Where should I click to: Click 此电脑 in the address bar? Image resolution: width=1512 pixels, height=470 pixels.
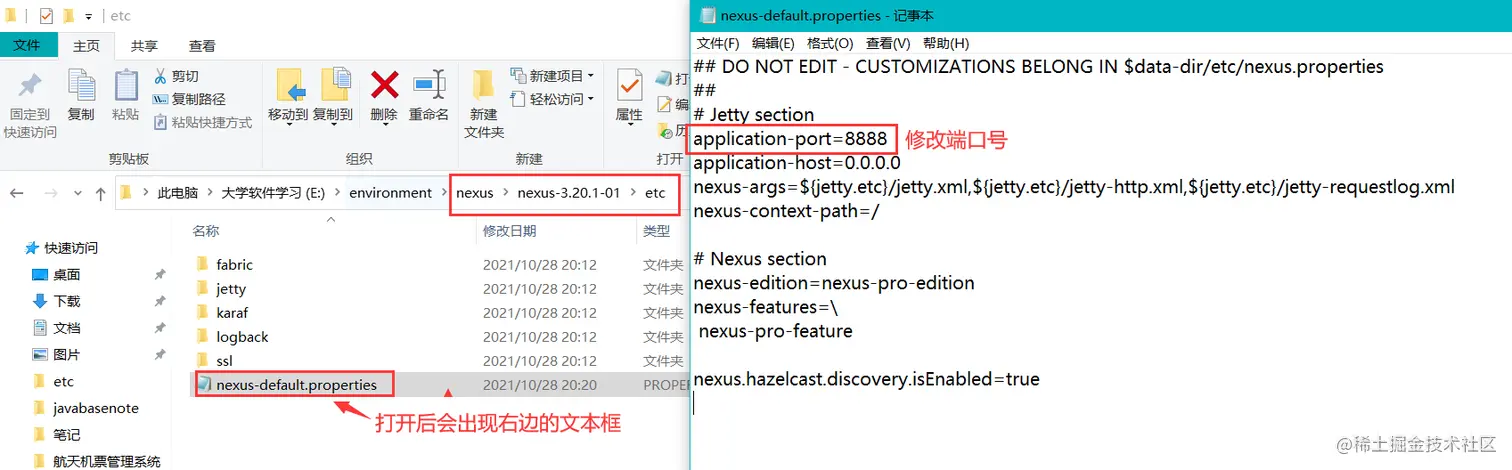[x=177, y=193]
